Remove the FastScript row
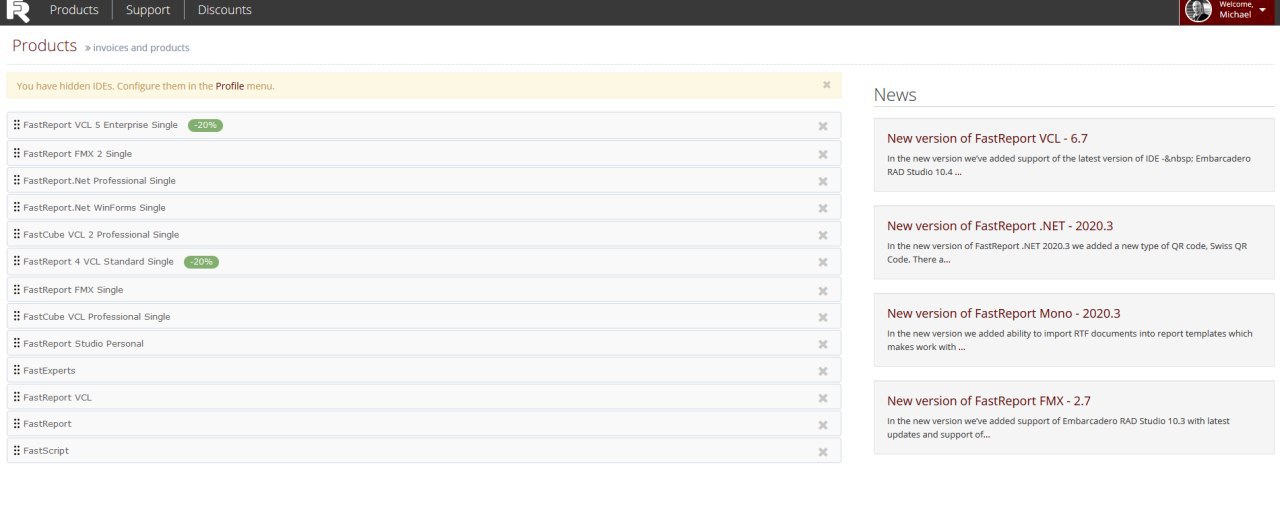The height and width of the screenshot is (517, 1280). click(x=823, y=452)
